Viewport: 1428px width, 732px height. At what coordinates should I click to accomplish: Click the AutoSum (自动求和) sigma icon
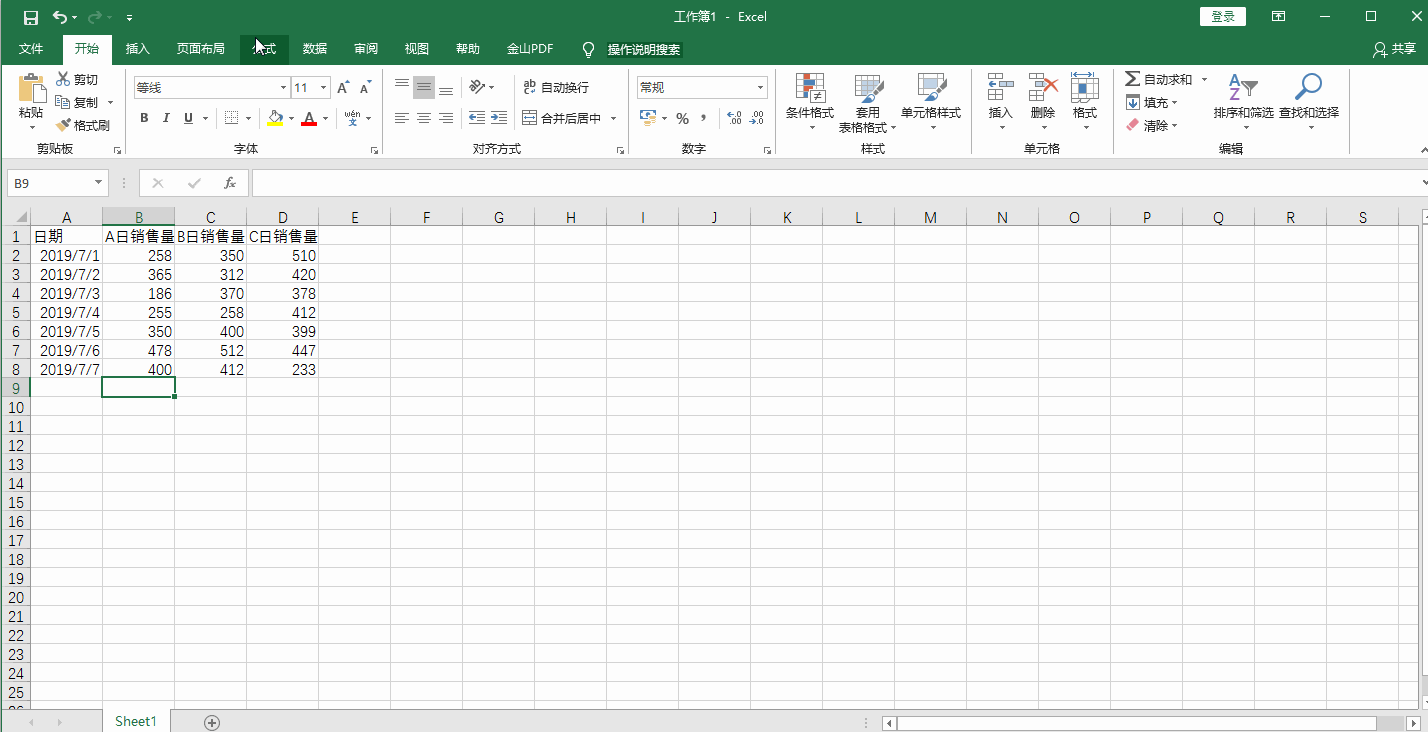1132,79
